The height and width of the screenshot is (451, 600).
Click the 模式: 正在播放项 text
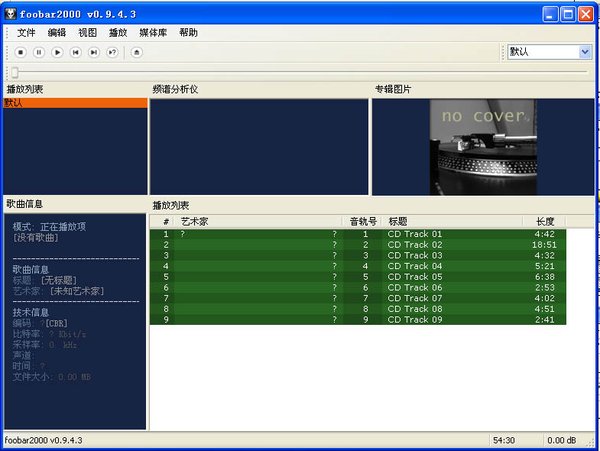49,227
